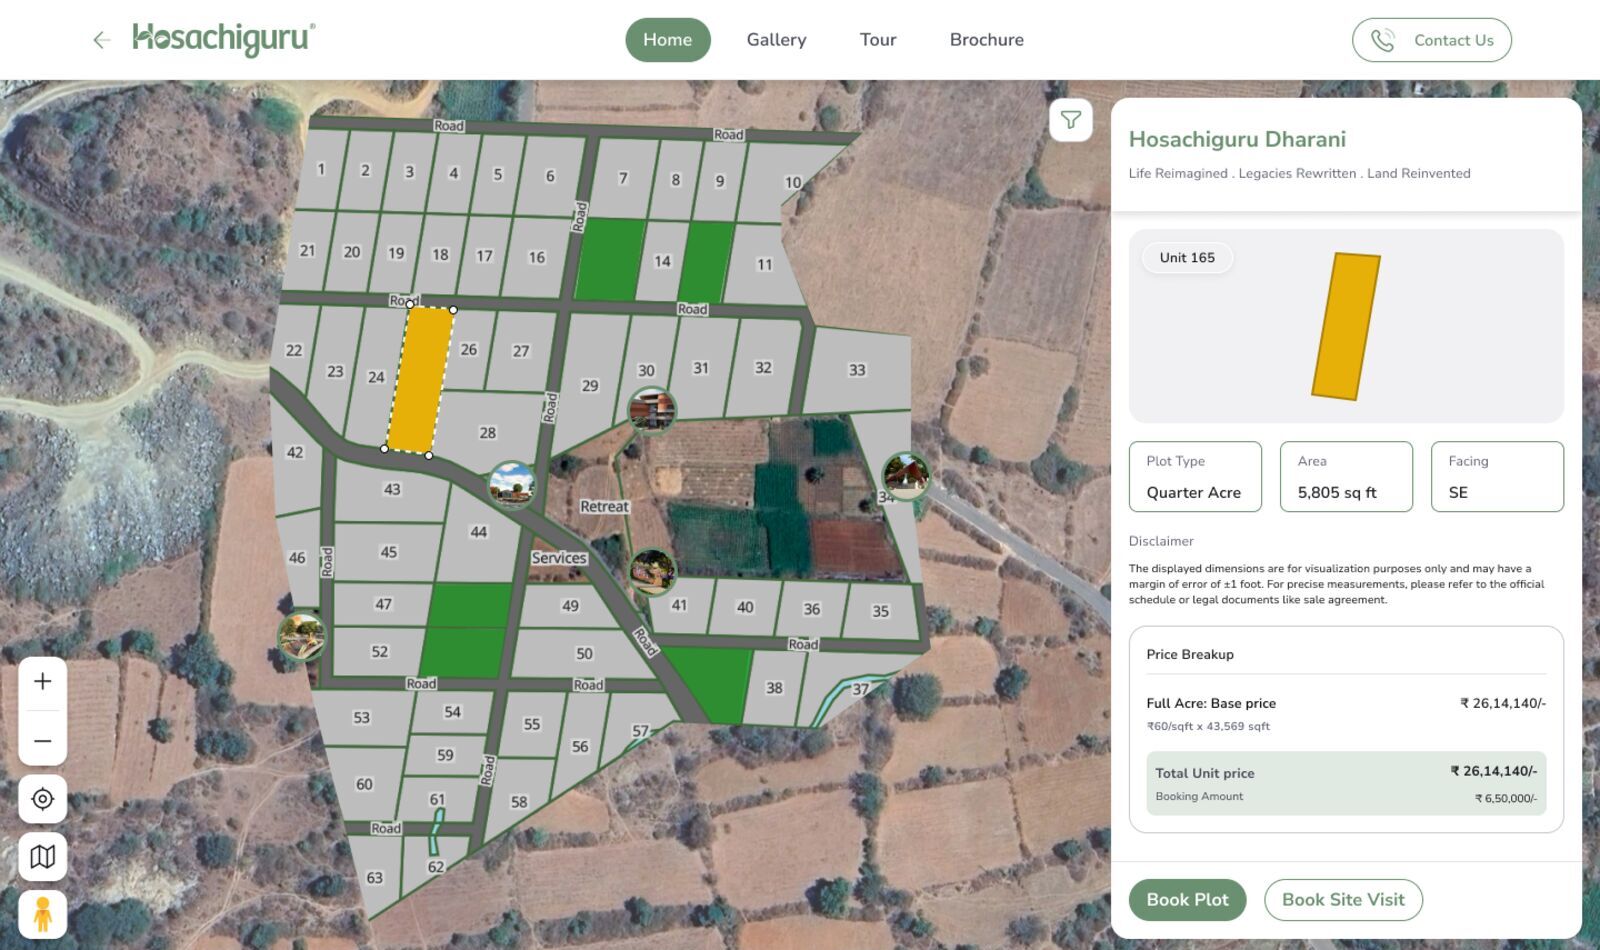The width and height of the screenshot is (1600, 950).
Task: Click the Unit 165 label chip
Action: [1188, 258]
